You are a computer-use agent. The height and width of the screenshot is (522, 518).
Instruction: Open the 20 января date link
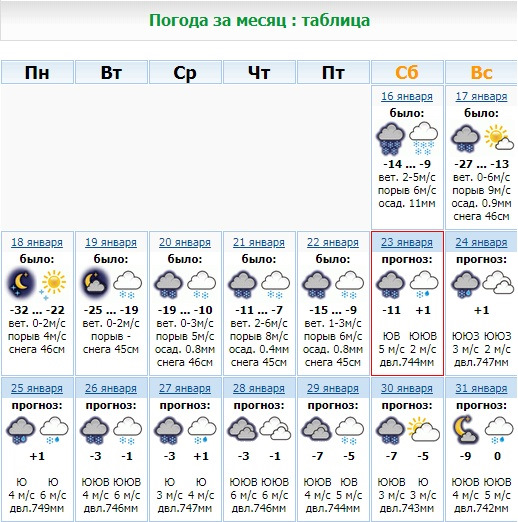pyautogui.click(x=185, y=242)
